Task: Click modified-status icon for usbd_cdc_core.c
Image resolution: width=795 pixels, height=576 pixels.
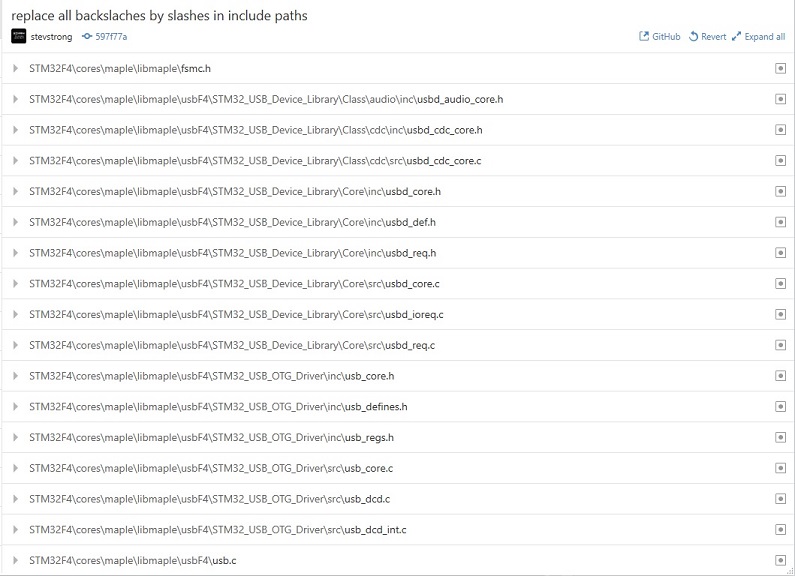Action: [x=780, y=160]
